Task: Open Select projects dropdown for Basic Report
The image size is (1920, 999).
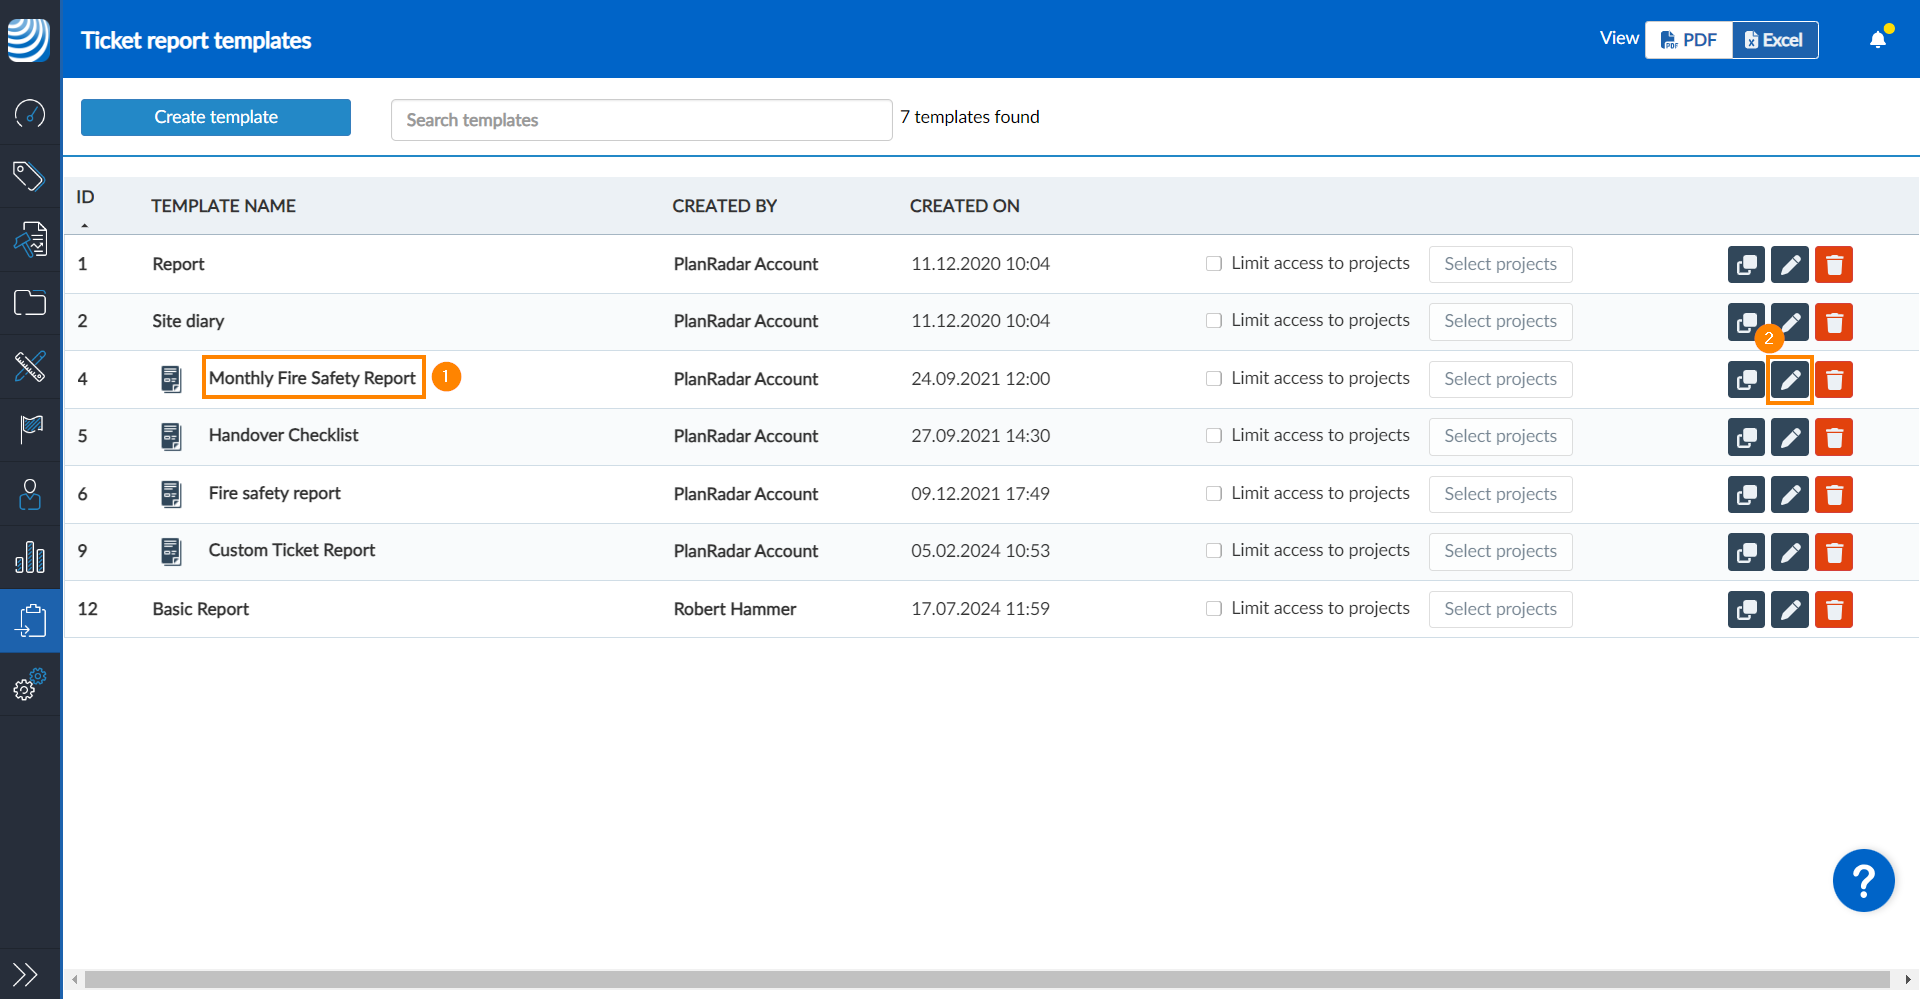Action: click(1499, 609)
